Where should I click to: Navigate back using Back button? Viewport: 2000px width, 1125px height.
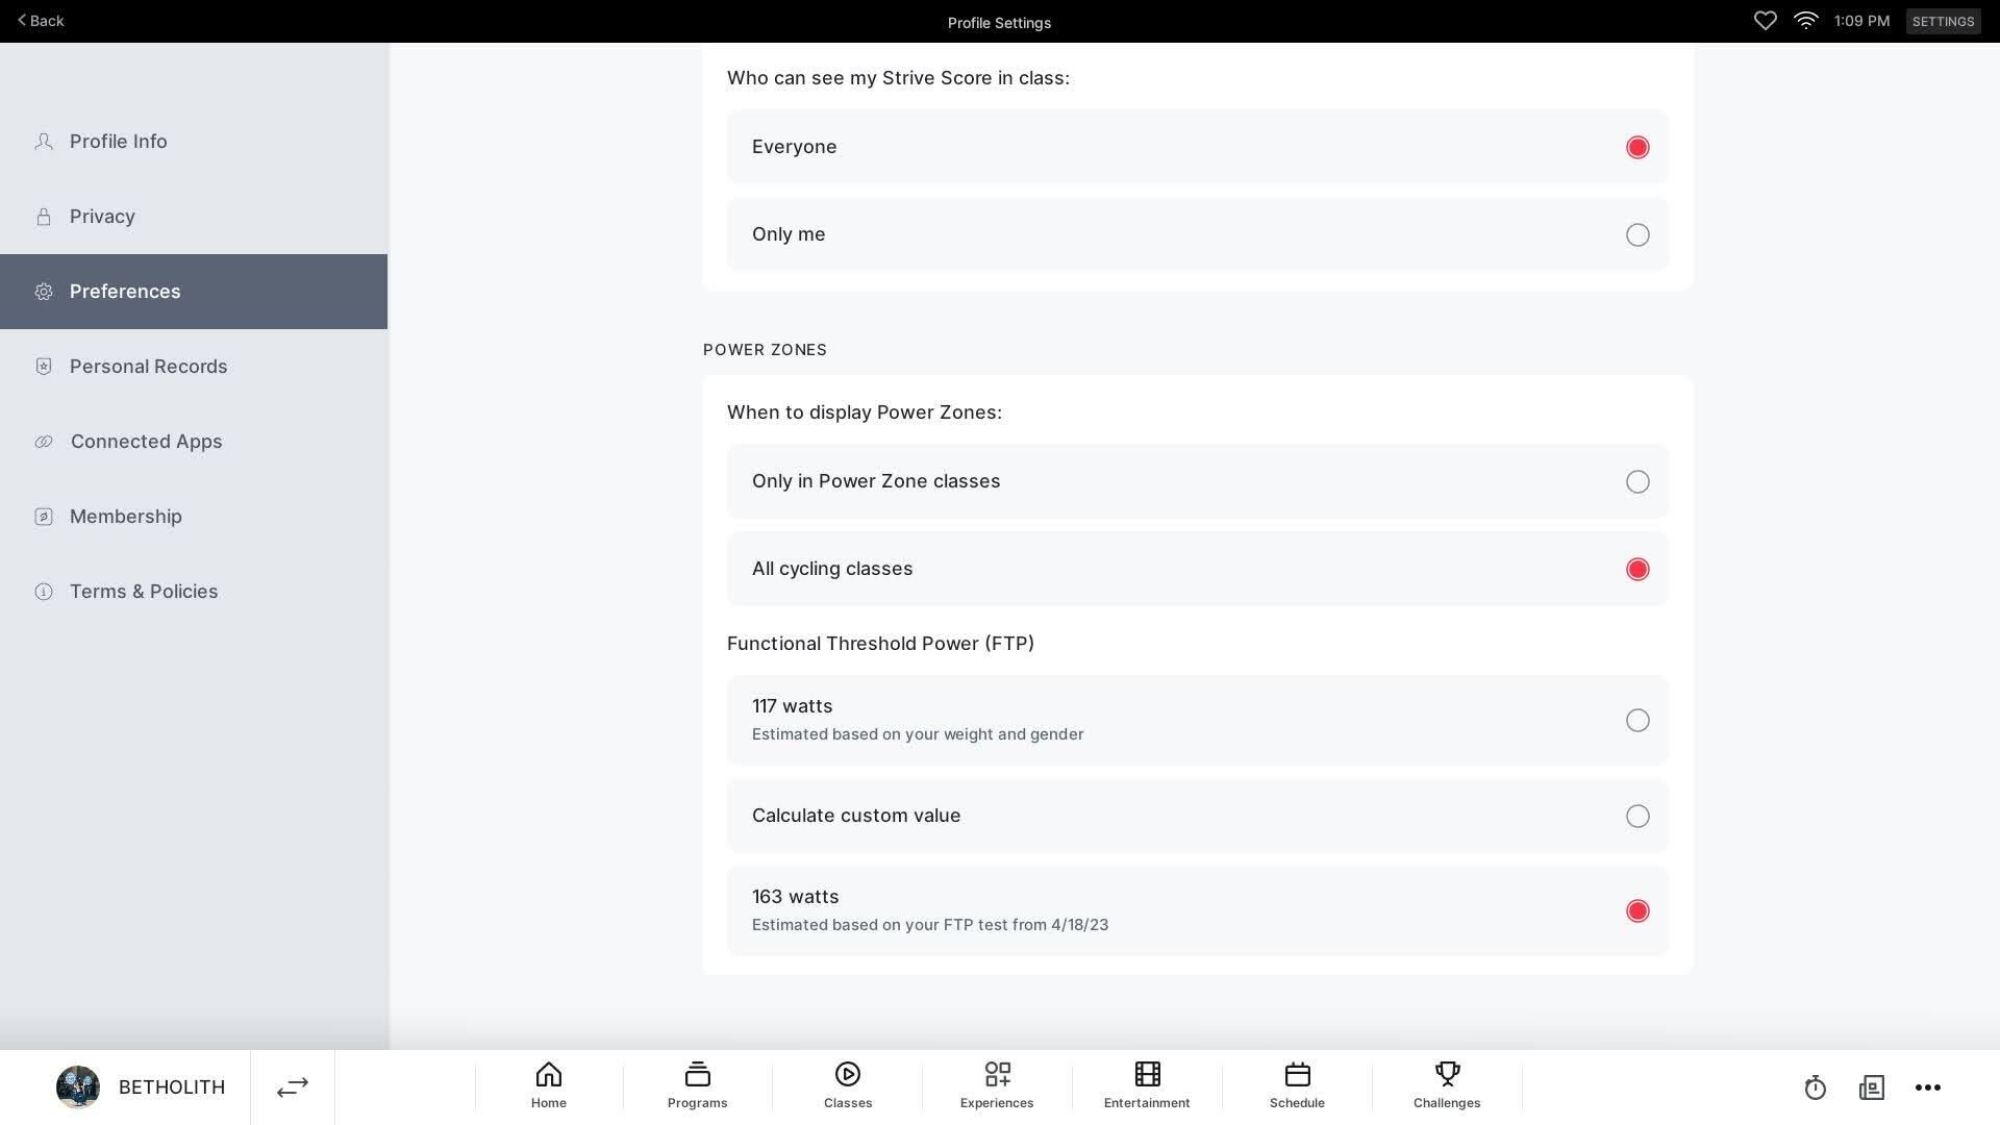click(40, 21)
